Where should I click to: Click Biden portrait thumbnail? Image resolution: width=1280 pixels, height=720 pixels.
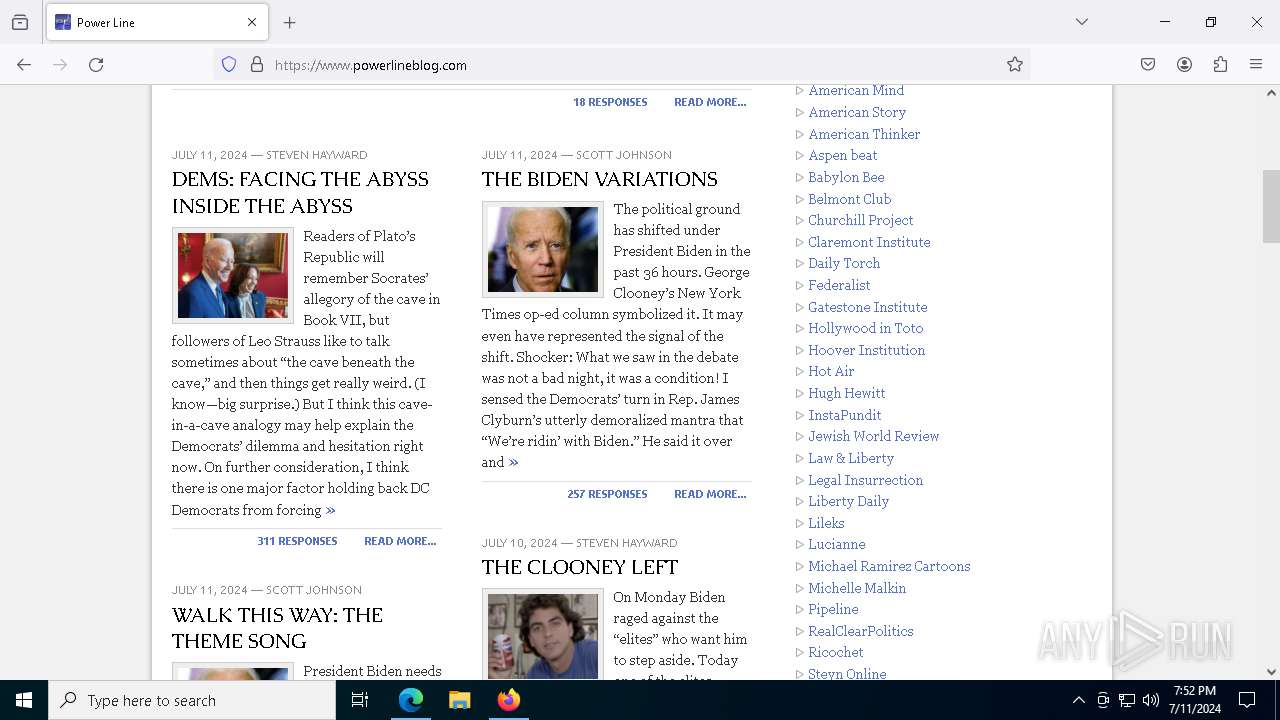543,249
